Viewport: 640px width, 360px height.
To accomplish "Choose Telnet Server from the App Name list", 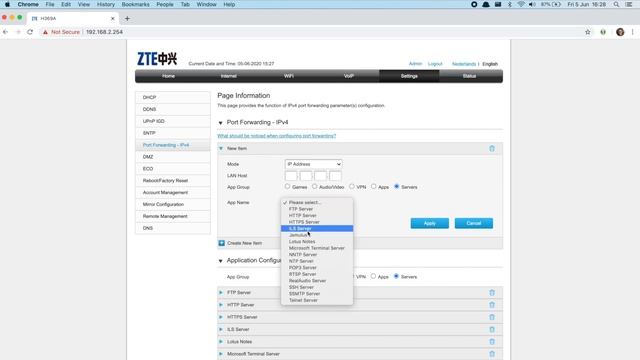I will tap(317, 300).
